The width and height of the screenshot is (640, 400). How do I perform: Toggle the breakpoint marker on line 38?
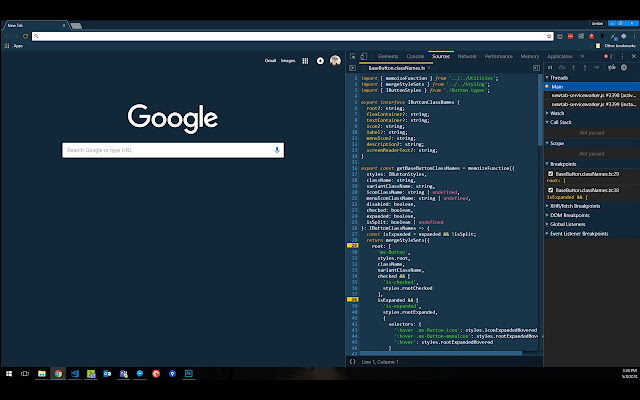point(353,300)
